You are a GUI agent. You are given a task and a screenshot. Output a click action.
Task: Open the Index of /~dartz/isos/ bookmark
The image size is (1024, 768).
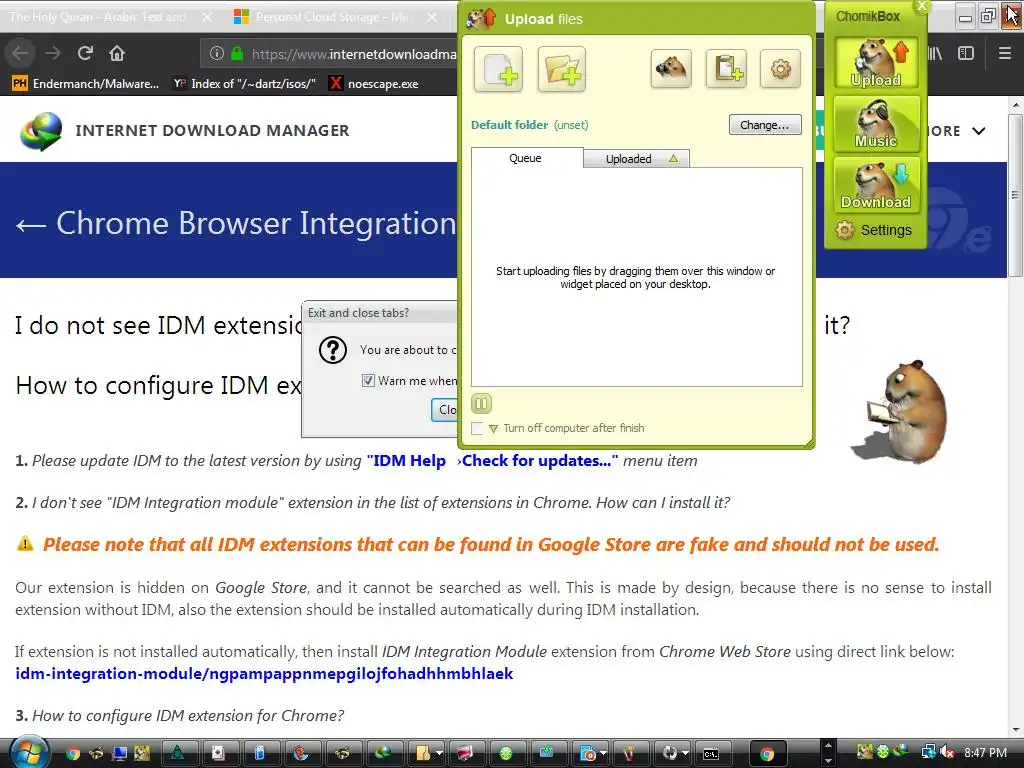(244, 84)
